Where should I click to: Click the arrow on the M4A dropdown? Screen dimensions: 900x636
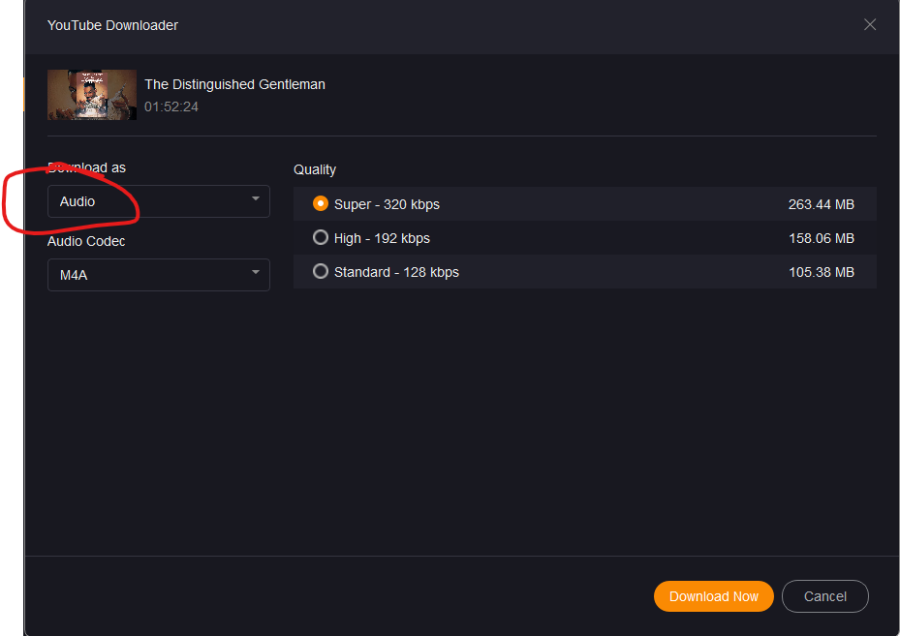(x=255, y=273)
